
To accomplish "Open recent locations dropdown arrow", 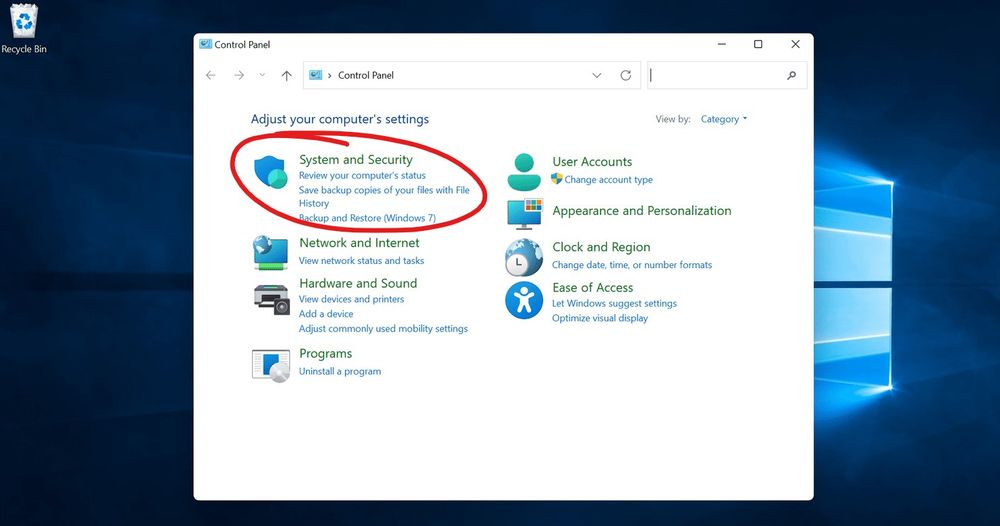I will point(262,75).
